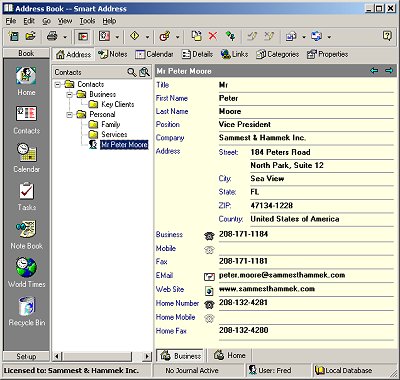Image resolution: width=400 pixels, height=380 pixels.
Task: Toggle the side panel toolbar button
Action: point(83,36)
